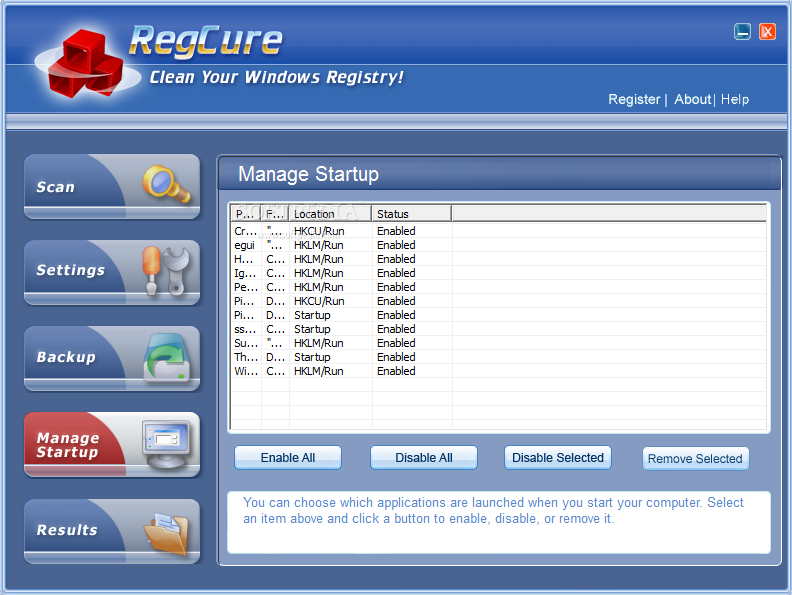Select the 'egui' startup row
The width and height of the screenshot is (792, 595).
[x=498, y=245]
